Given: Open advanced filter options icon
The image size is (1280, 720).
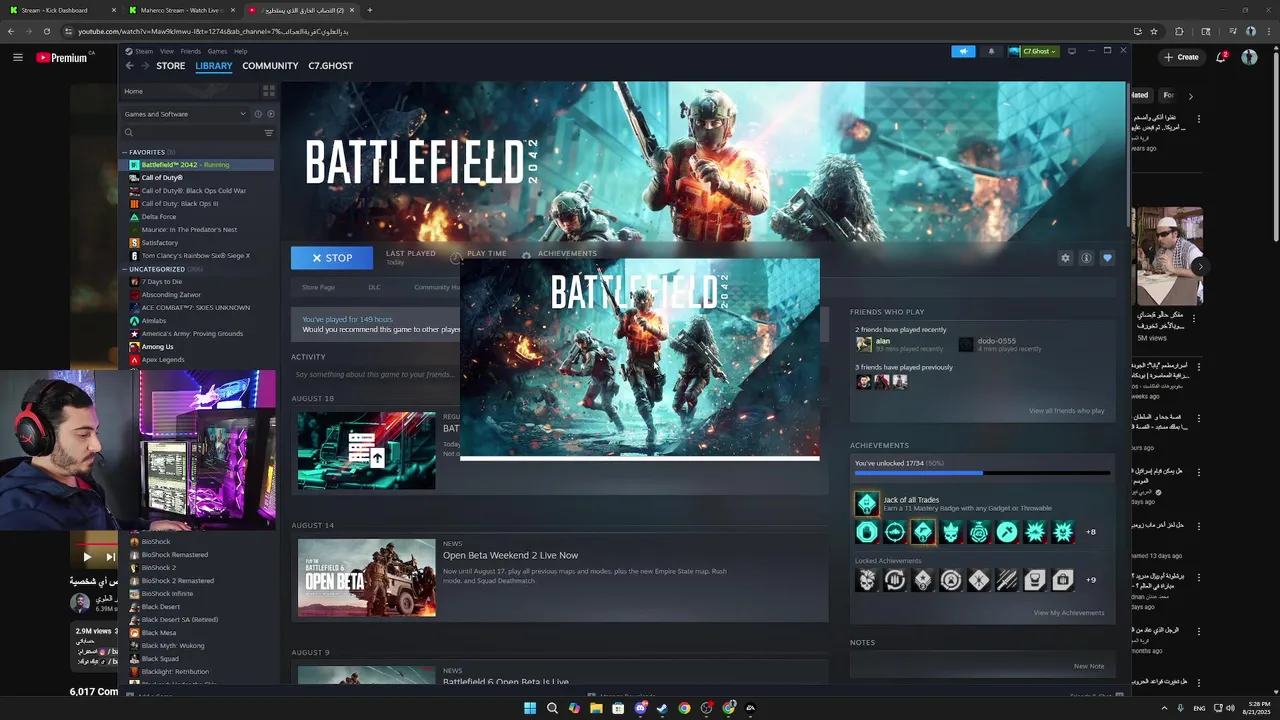Looking at the screenshot, I should pyautogui.click(x=268, y=132).
